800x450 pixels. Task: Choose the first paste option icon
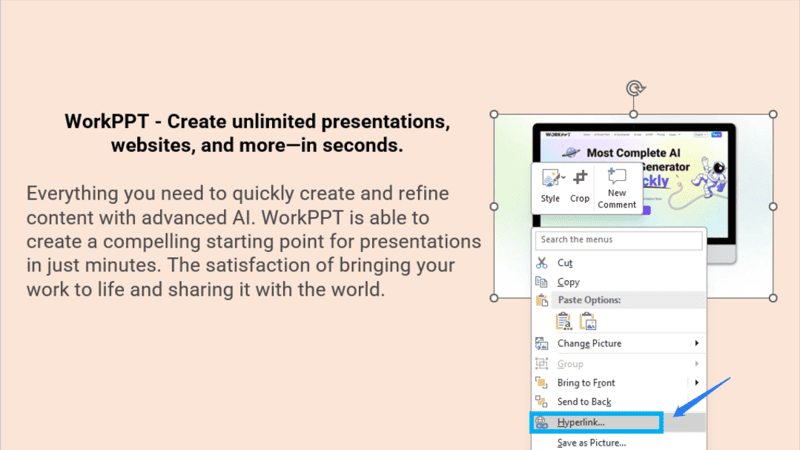click(x=563, y=321)
